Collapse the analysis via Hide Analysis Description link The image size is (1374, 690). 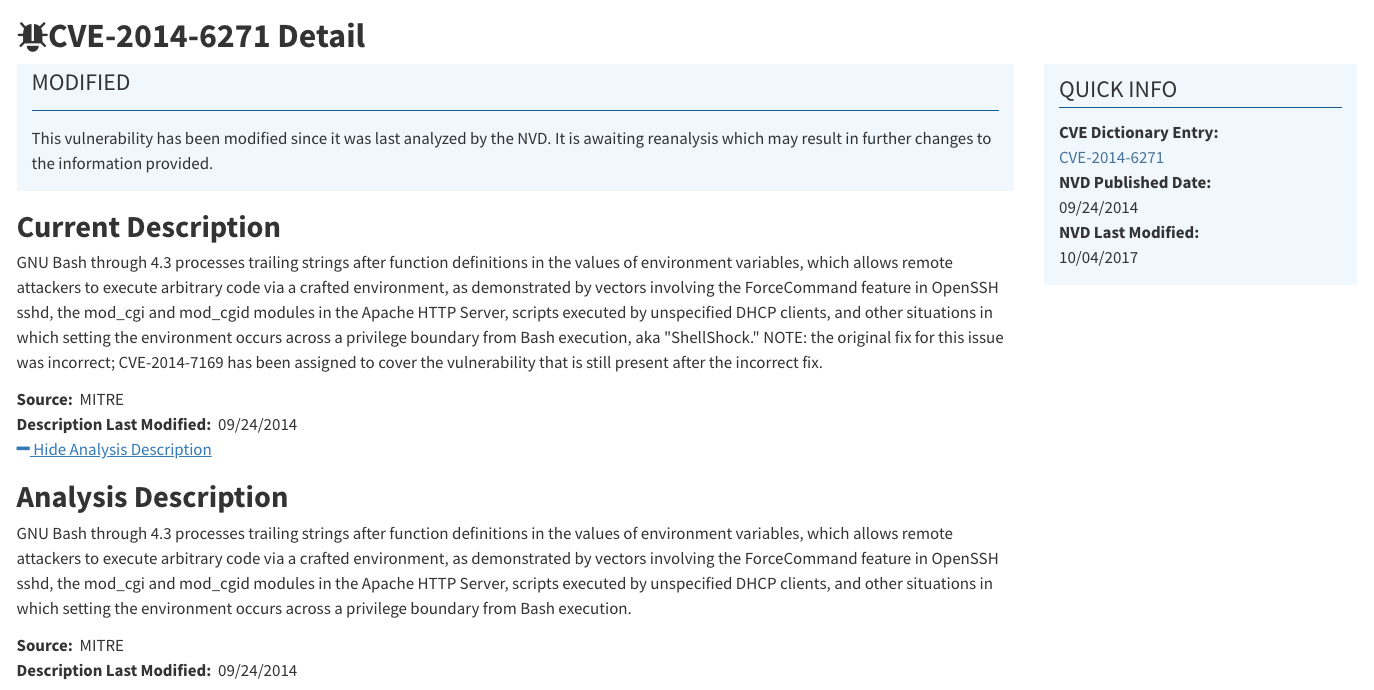[122, 449]
